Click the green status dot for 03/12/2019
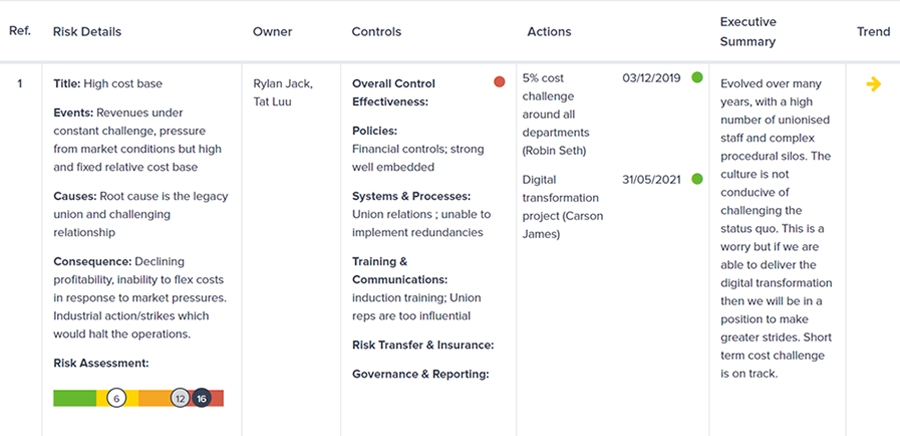 (x=697, y=77)
